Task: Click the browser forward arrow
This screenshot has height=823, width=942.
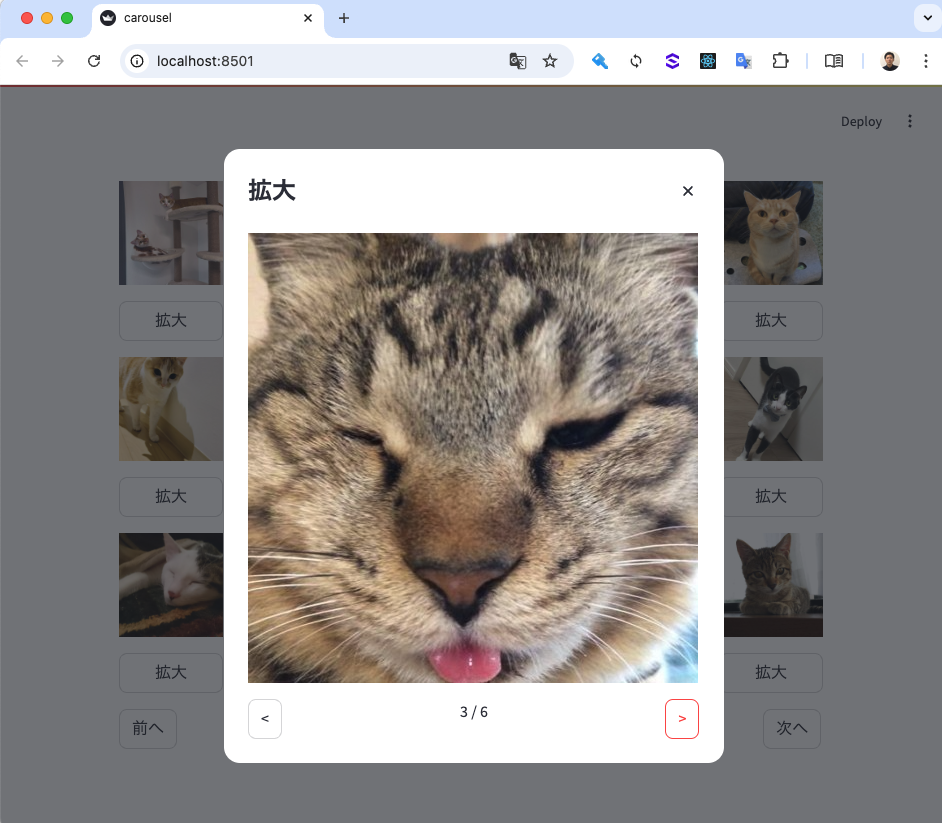Action: 58,61
